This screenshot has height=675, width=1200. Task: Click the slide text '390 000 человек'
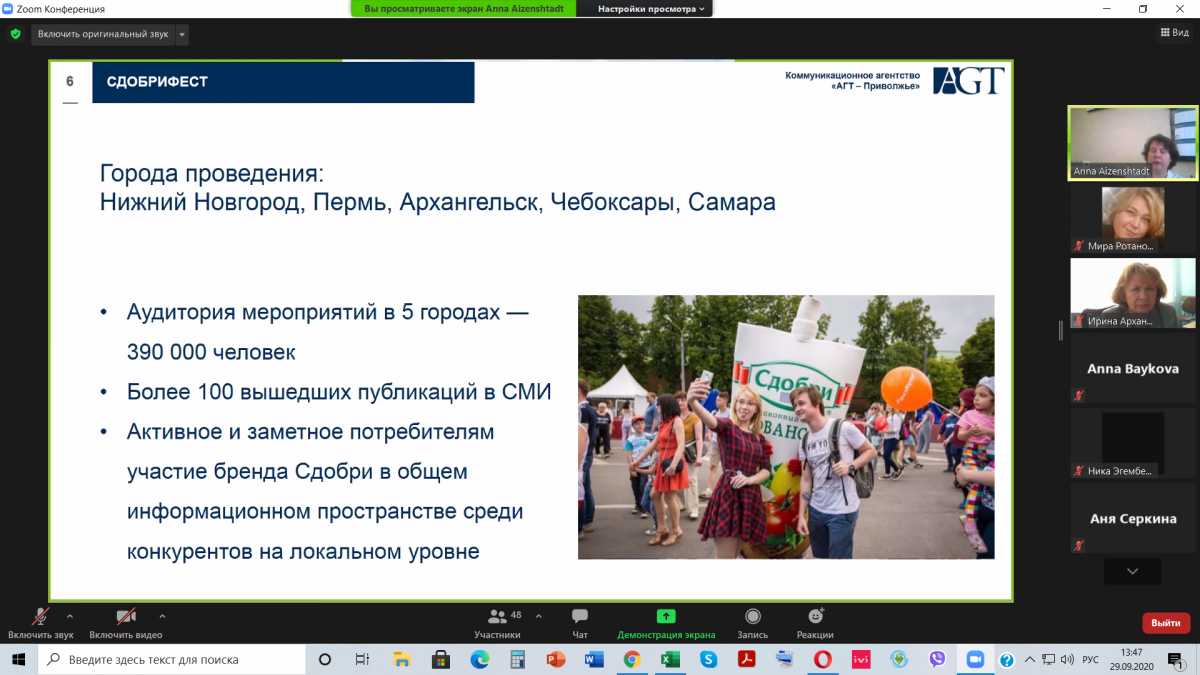211,352
